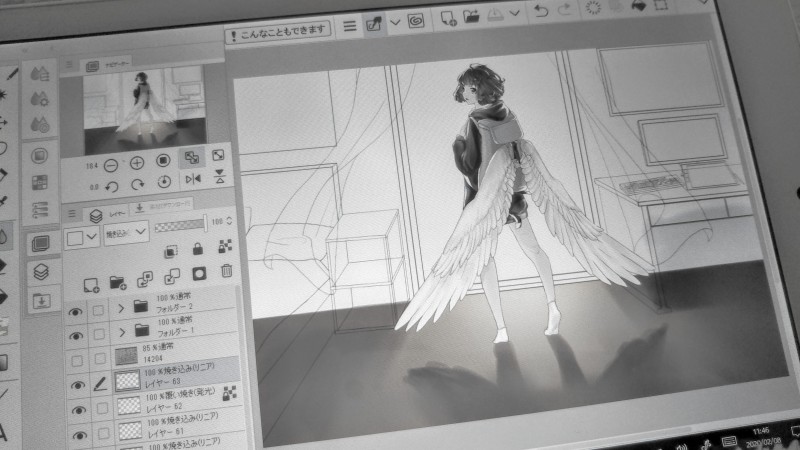Click the layer opacity slider
Viewport: 800px width, 450px height.
[181, 224]
